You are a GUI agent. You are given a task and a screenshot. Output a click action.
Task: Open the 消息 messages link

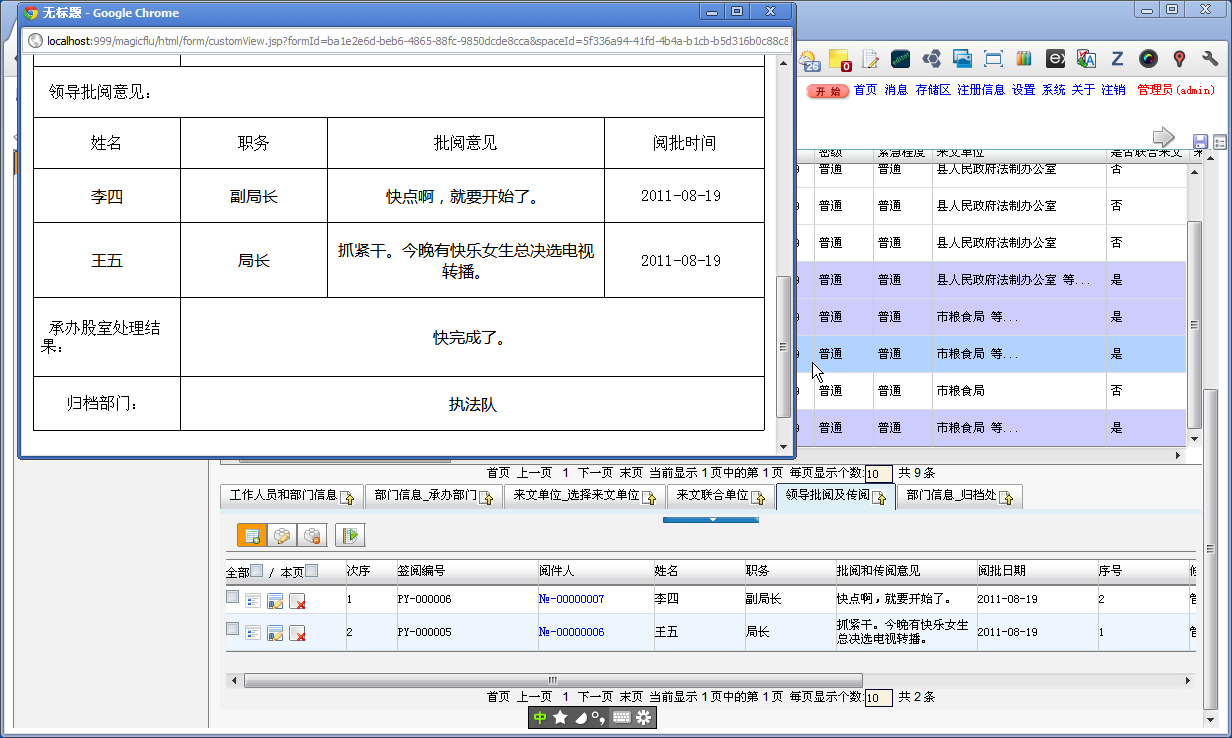pyautogui.click(x=897, y=90)
